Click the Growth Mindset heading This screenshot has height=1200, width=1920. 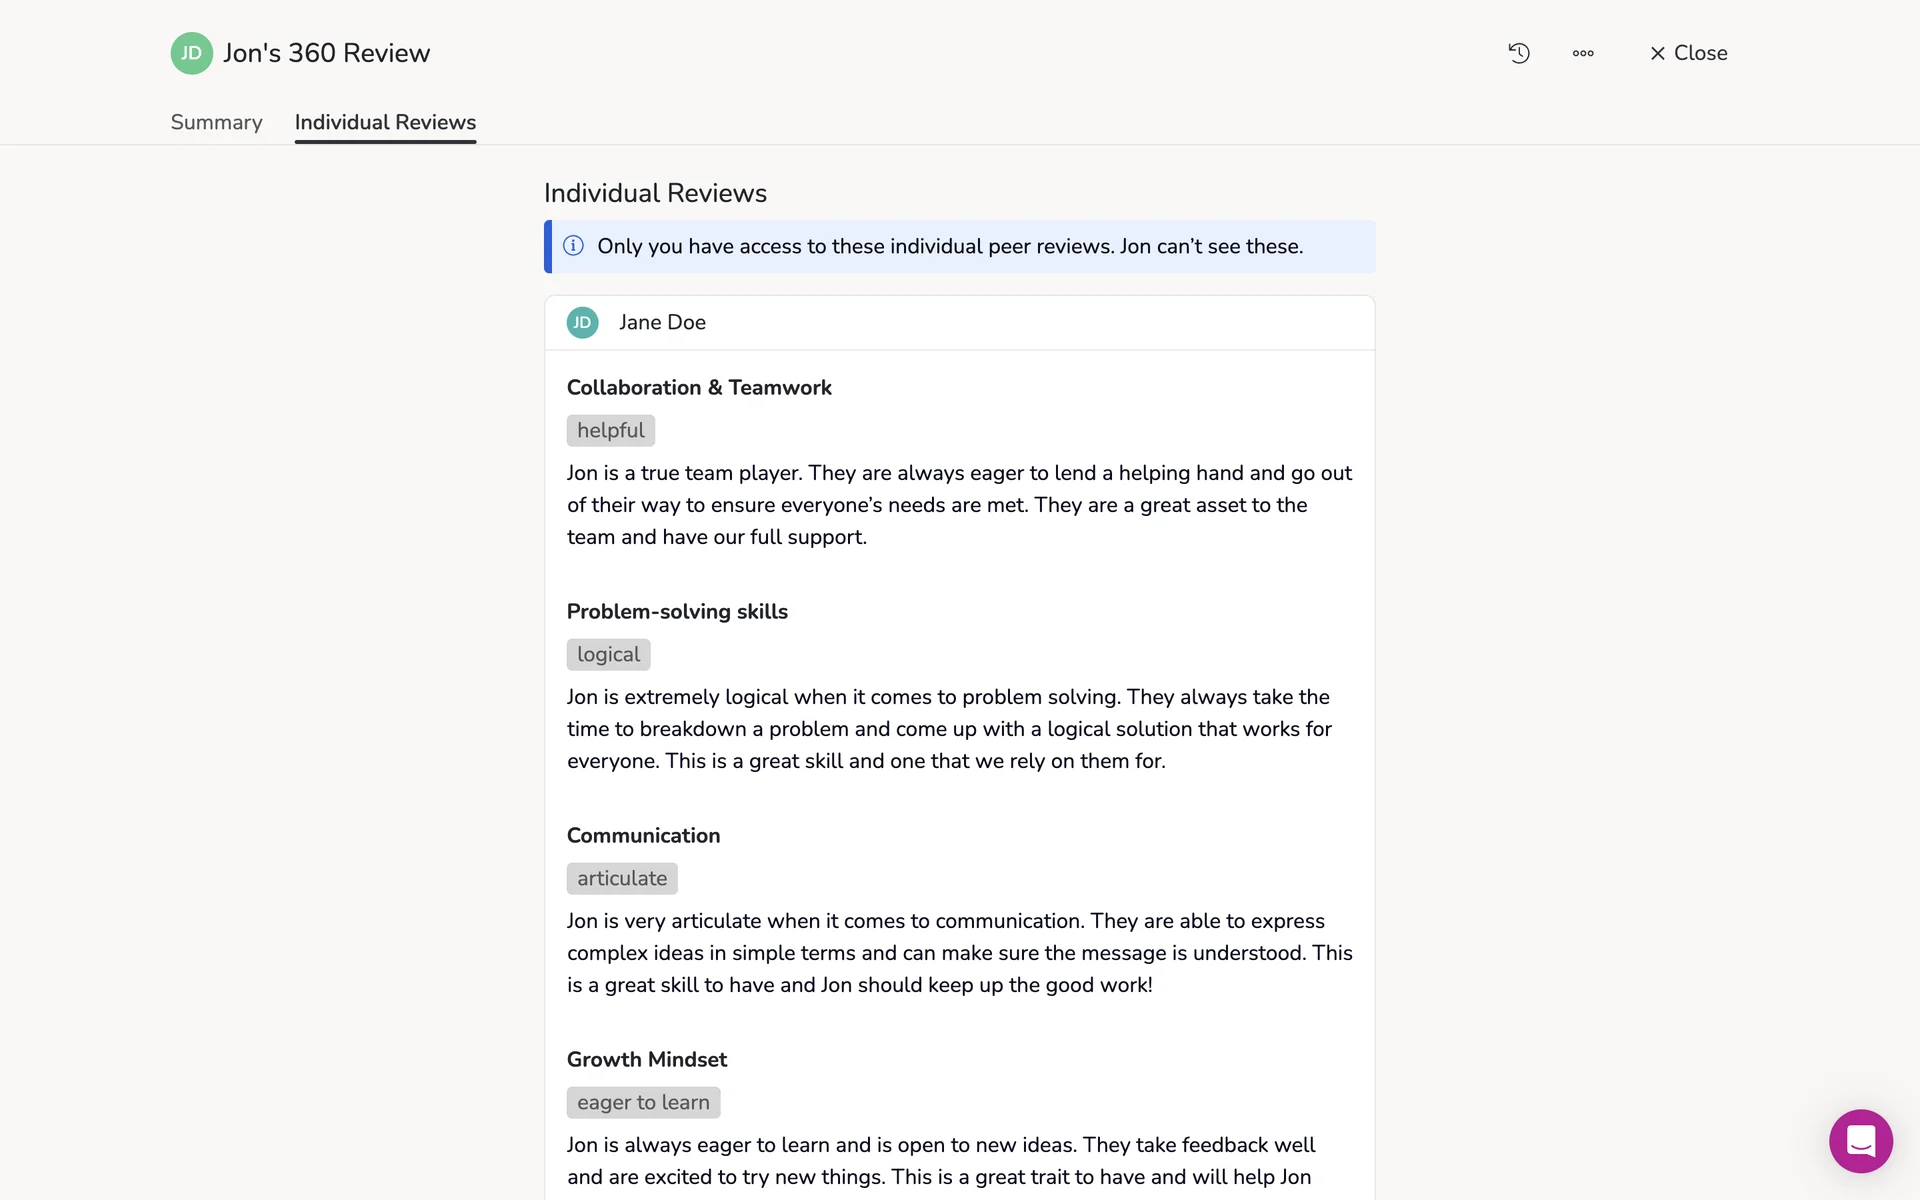point(646,1059)
